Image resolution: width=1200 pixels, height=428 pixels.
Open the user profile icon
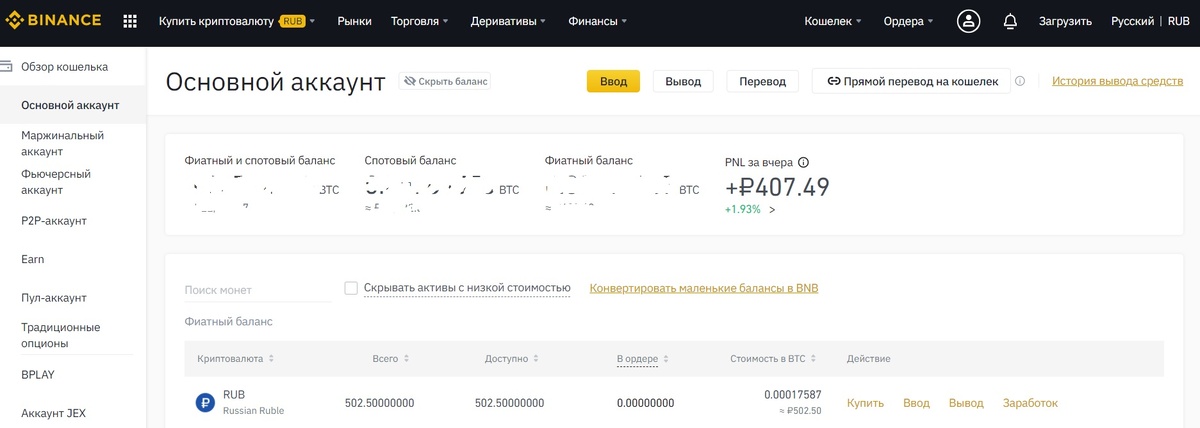(968, 21)
